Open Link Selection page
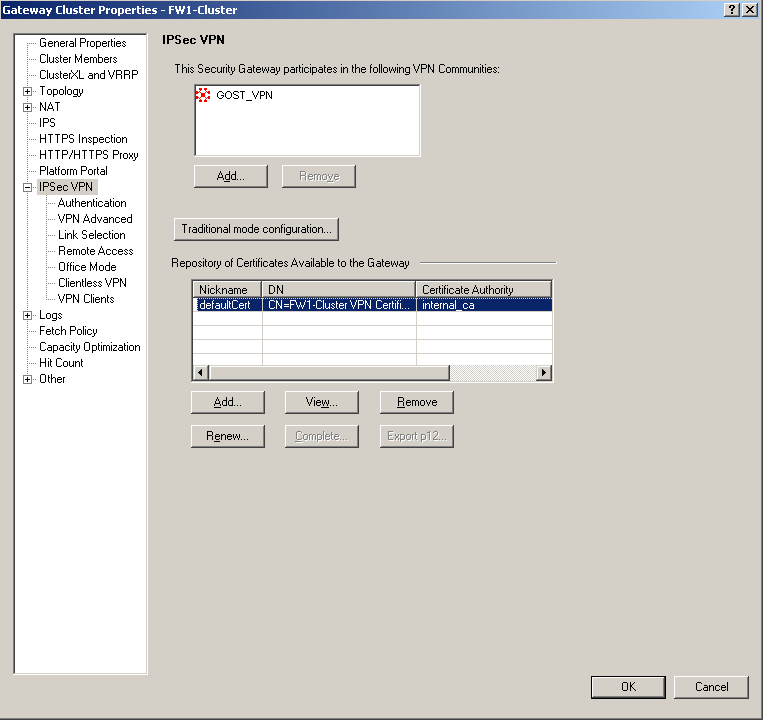763x720 pixels. pos(91,235)
